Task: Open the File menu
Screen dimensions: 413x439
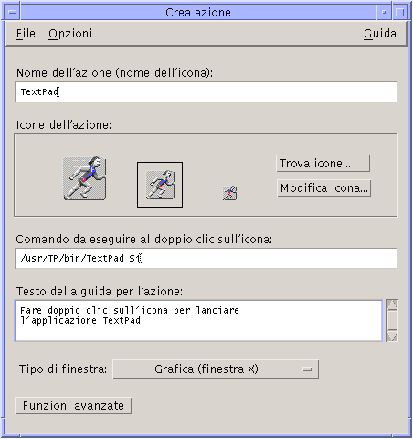Action: [x=26, y=33]
